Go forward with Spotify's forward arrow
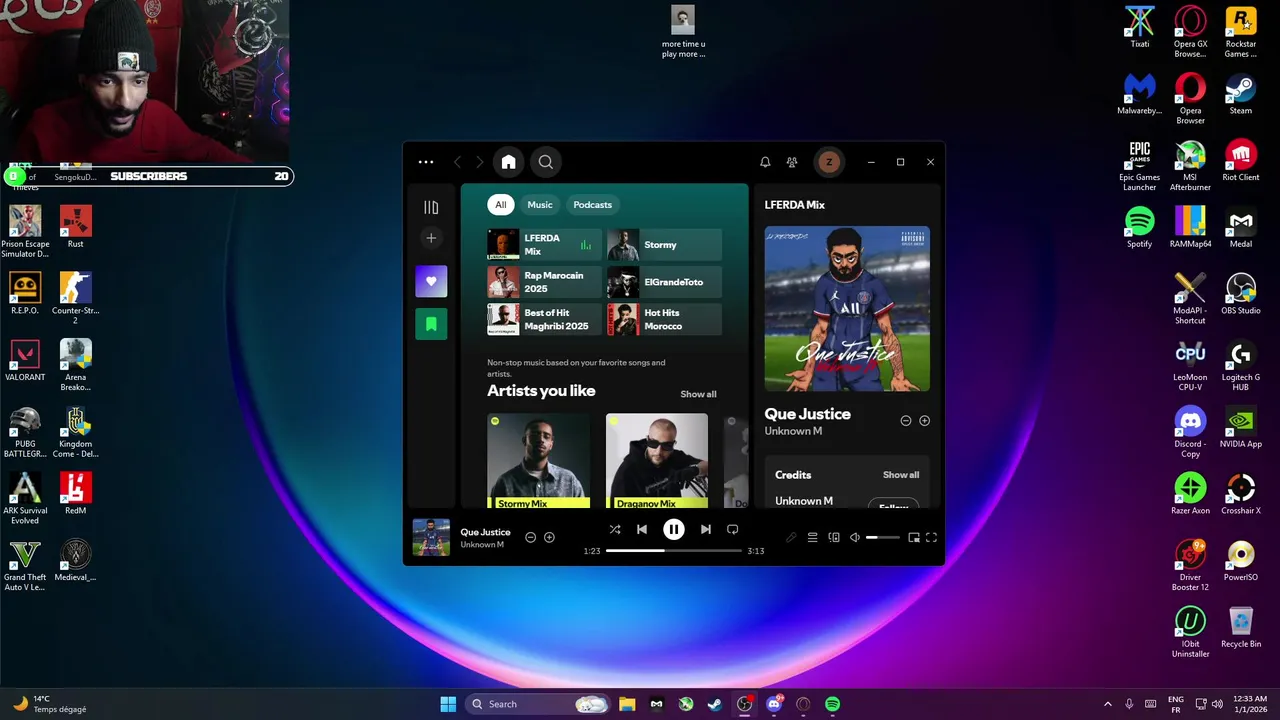The image size is (1280, 720). coord(479,162)
